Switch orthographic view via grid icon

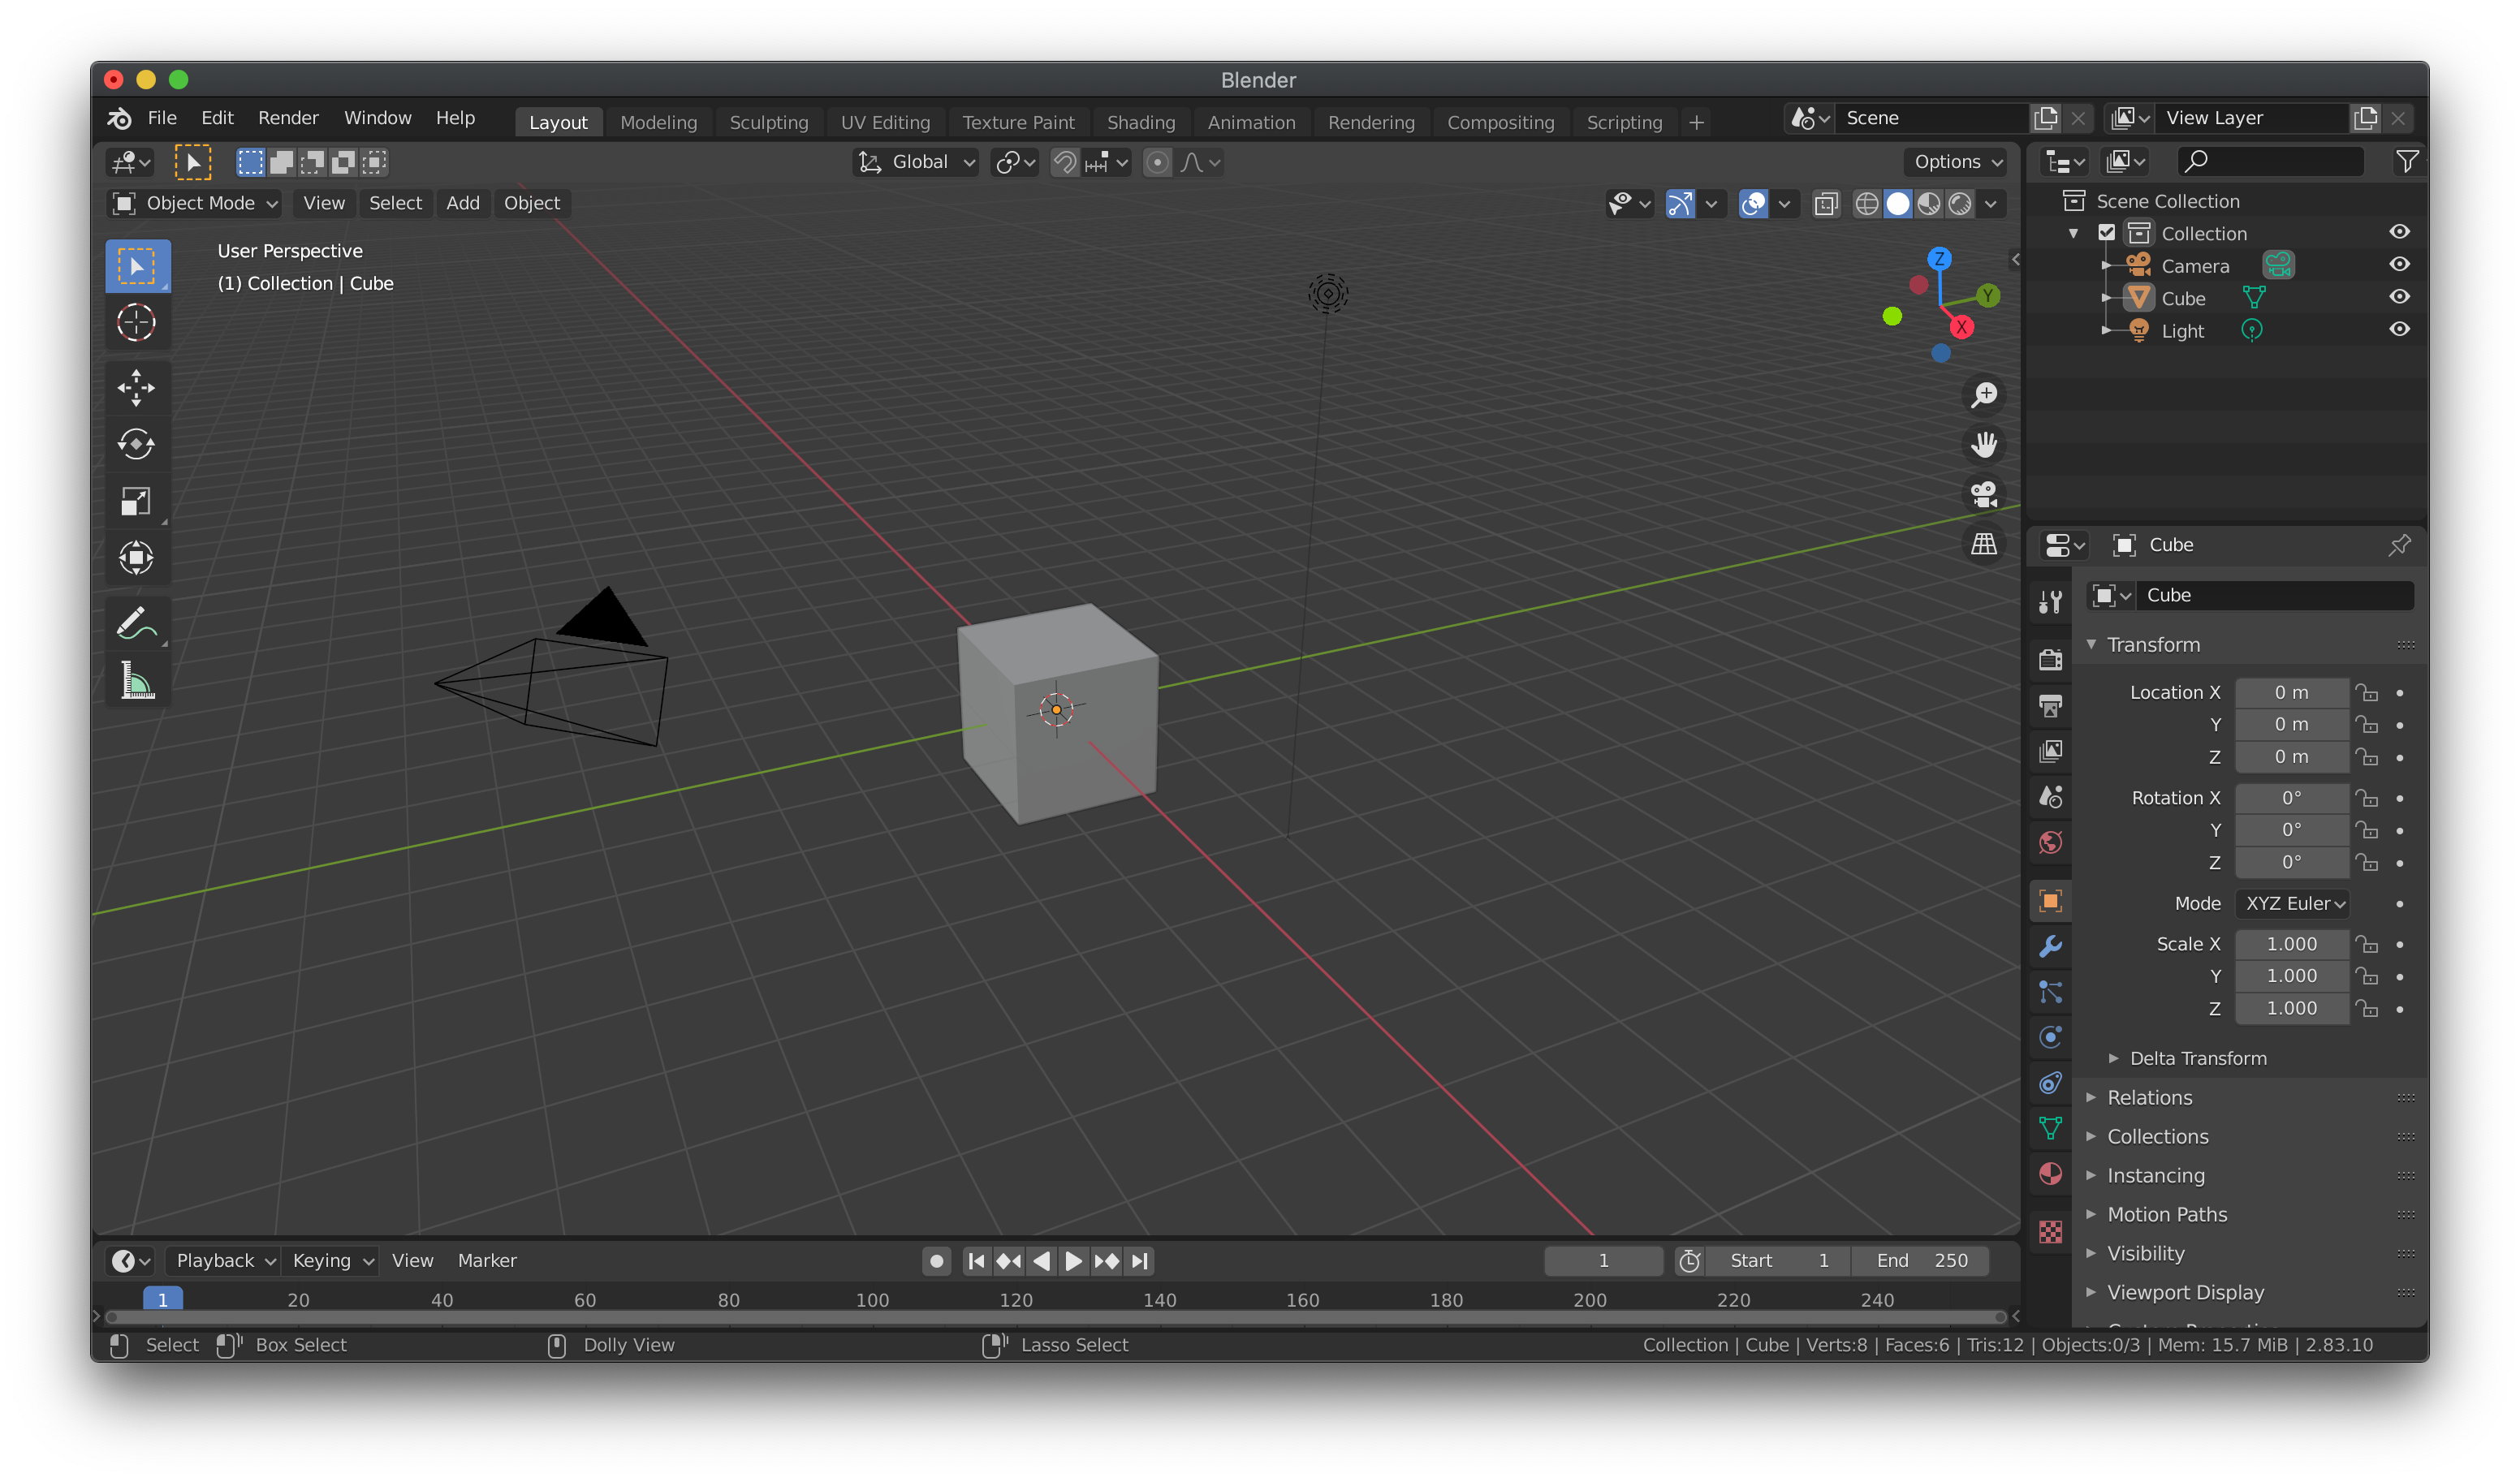[x=1983, y=544]
